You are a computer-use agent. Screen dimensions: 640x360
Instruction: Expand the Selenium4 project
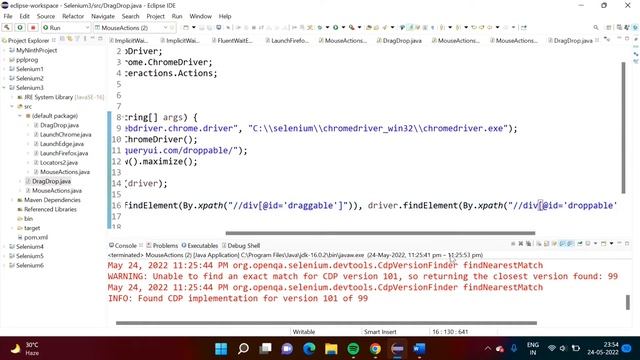pyautogui.click(x=4, y=247)
